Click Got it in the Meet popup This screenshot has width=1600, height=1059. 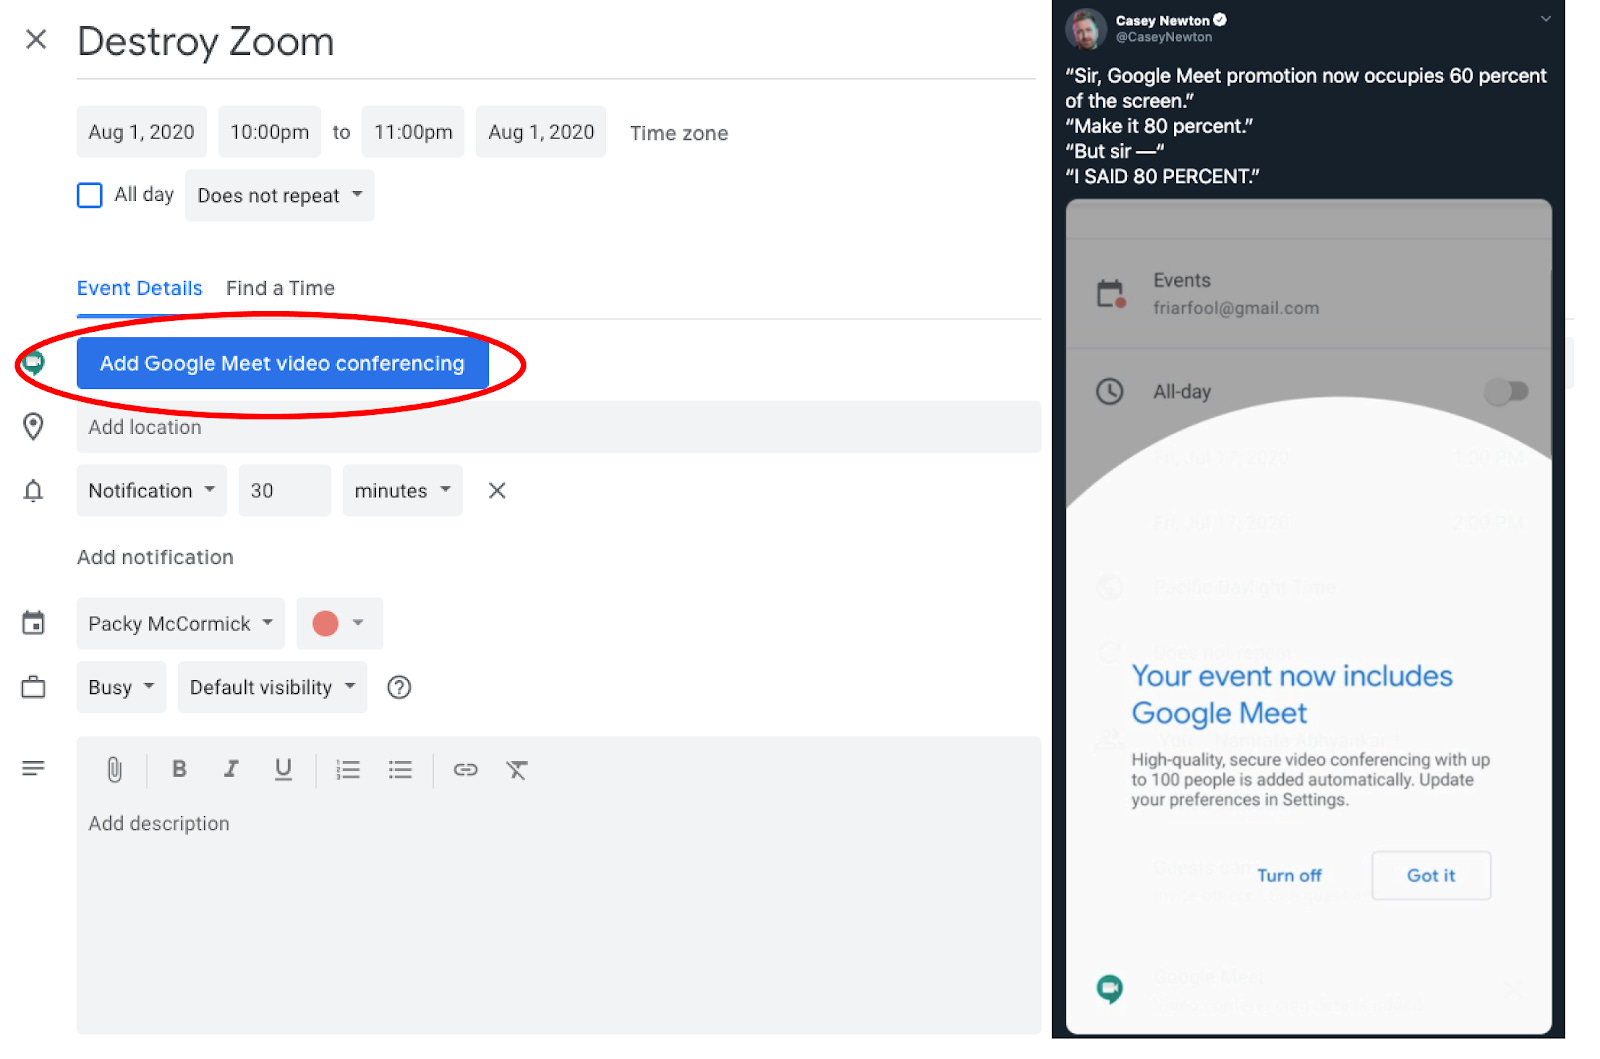(x=1431, y=875)
